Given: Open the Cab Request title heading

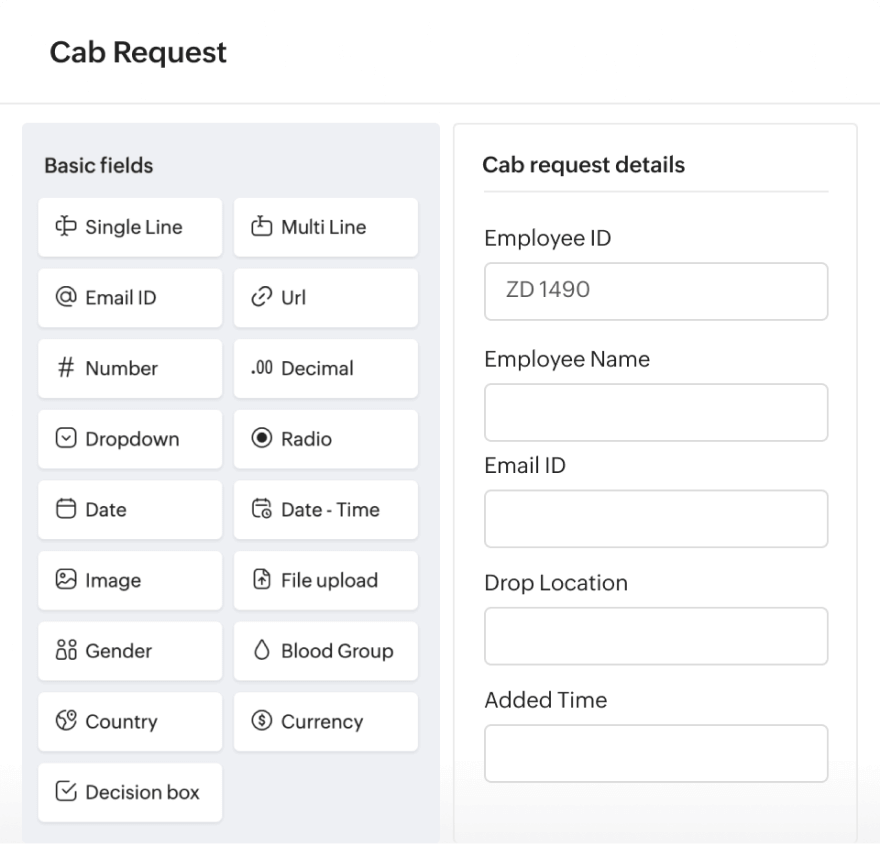Looking at the screenshot, I should tap(137, 52).
